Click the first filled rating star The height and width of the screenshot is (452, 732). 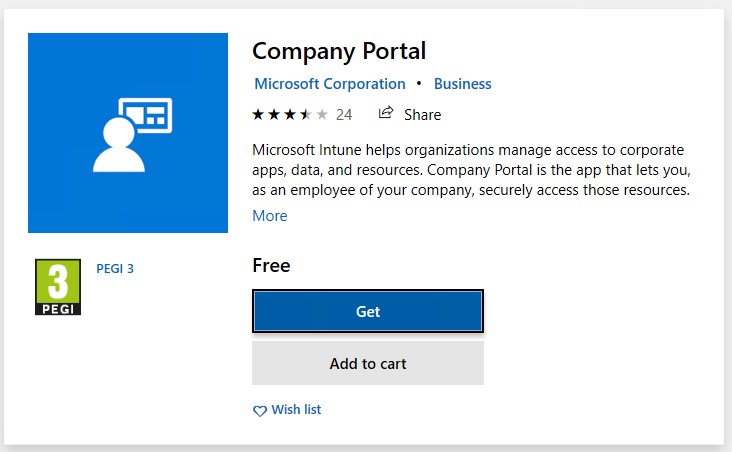(258, 114)
